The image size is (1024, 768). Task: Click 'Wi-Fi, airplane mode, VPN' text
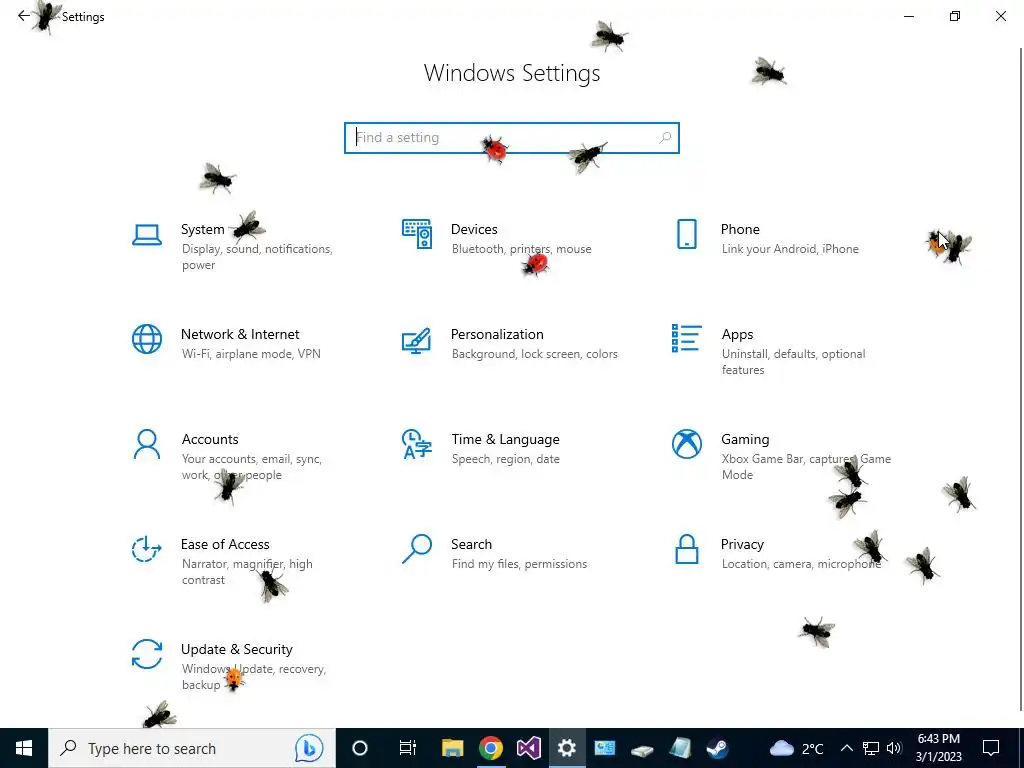point(251,354)
